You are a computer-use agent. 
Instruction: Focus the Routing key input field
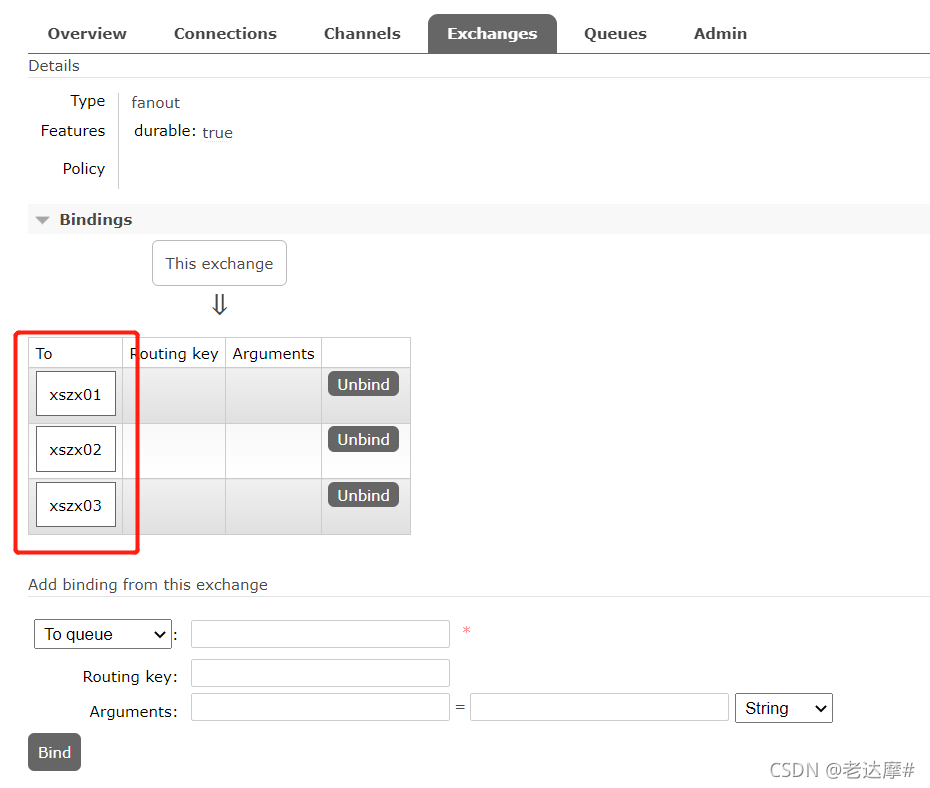coord(320,673)
